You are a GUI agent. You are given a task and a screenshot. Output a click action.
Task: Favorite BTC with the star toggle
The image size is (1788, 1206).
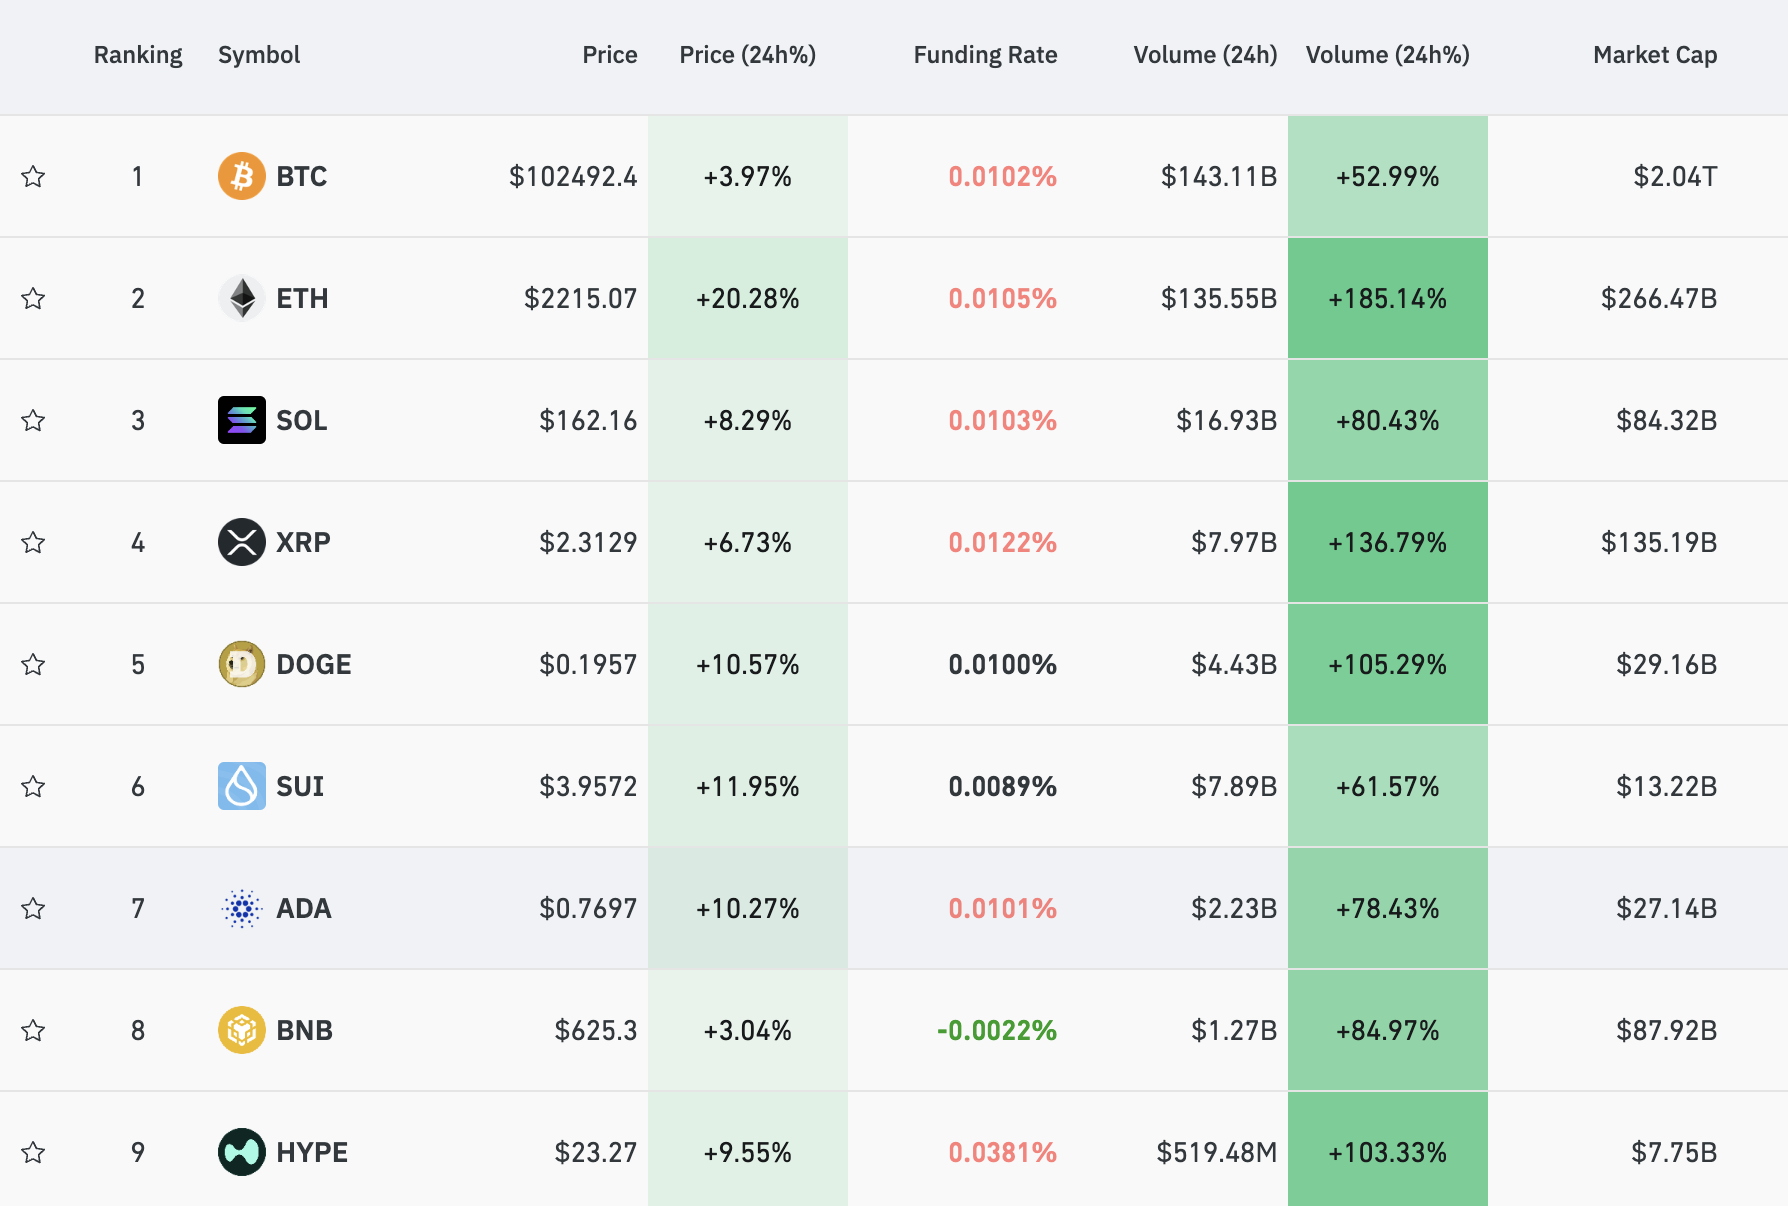(x=33, y=176)
